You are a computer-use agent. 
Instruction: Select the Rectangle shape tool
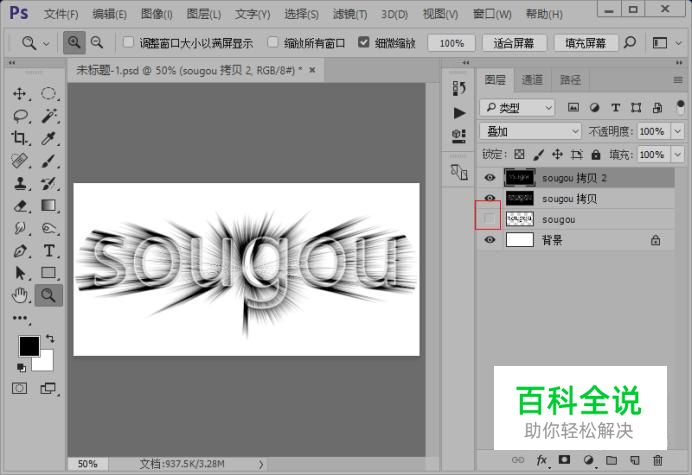pyautogui.click(x=49, y=273)
